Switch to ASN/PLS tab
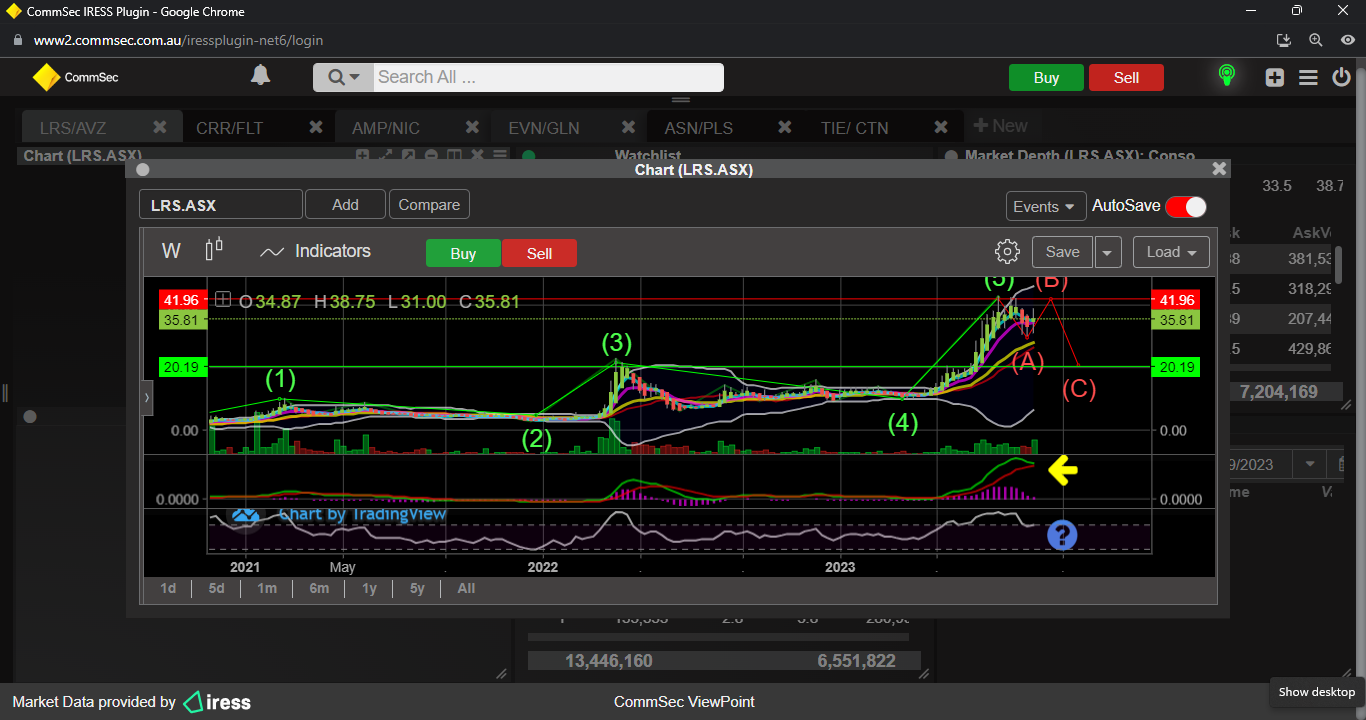 pos(699,128)
